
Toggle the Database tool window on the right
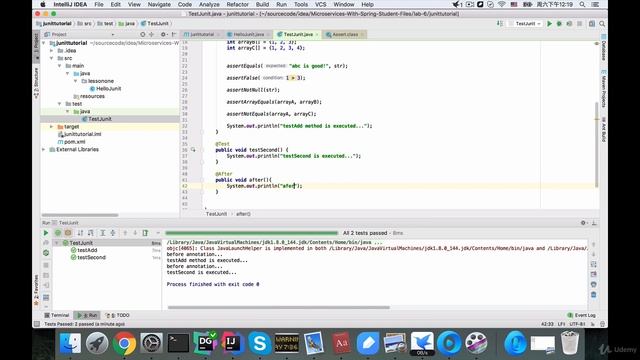[603, 48]
